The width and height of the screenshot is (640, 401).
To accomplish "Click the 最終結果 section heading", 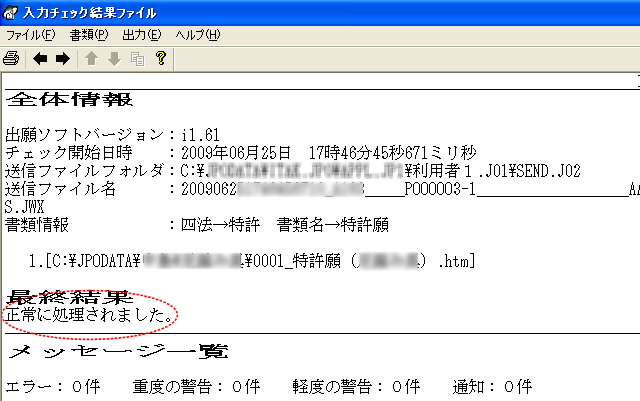I will [x=70, y=298].
